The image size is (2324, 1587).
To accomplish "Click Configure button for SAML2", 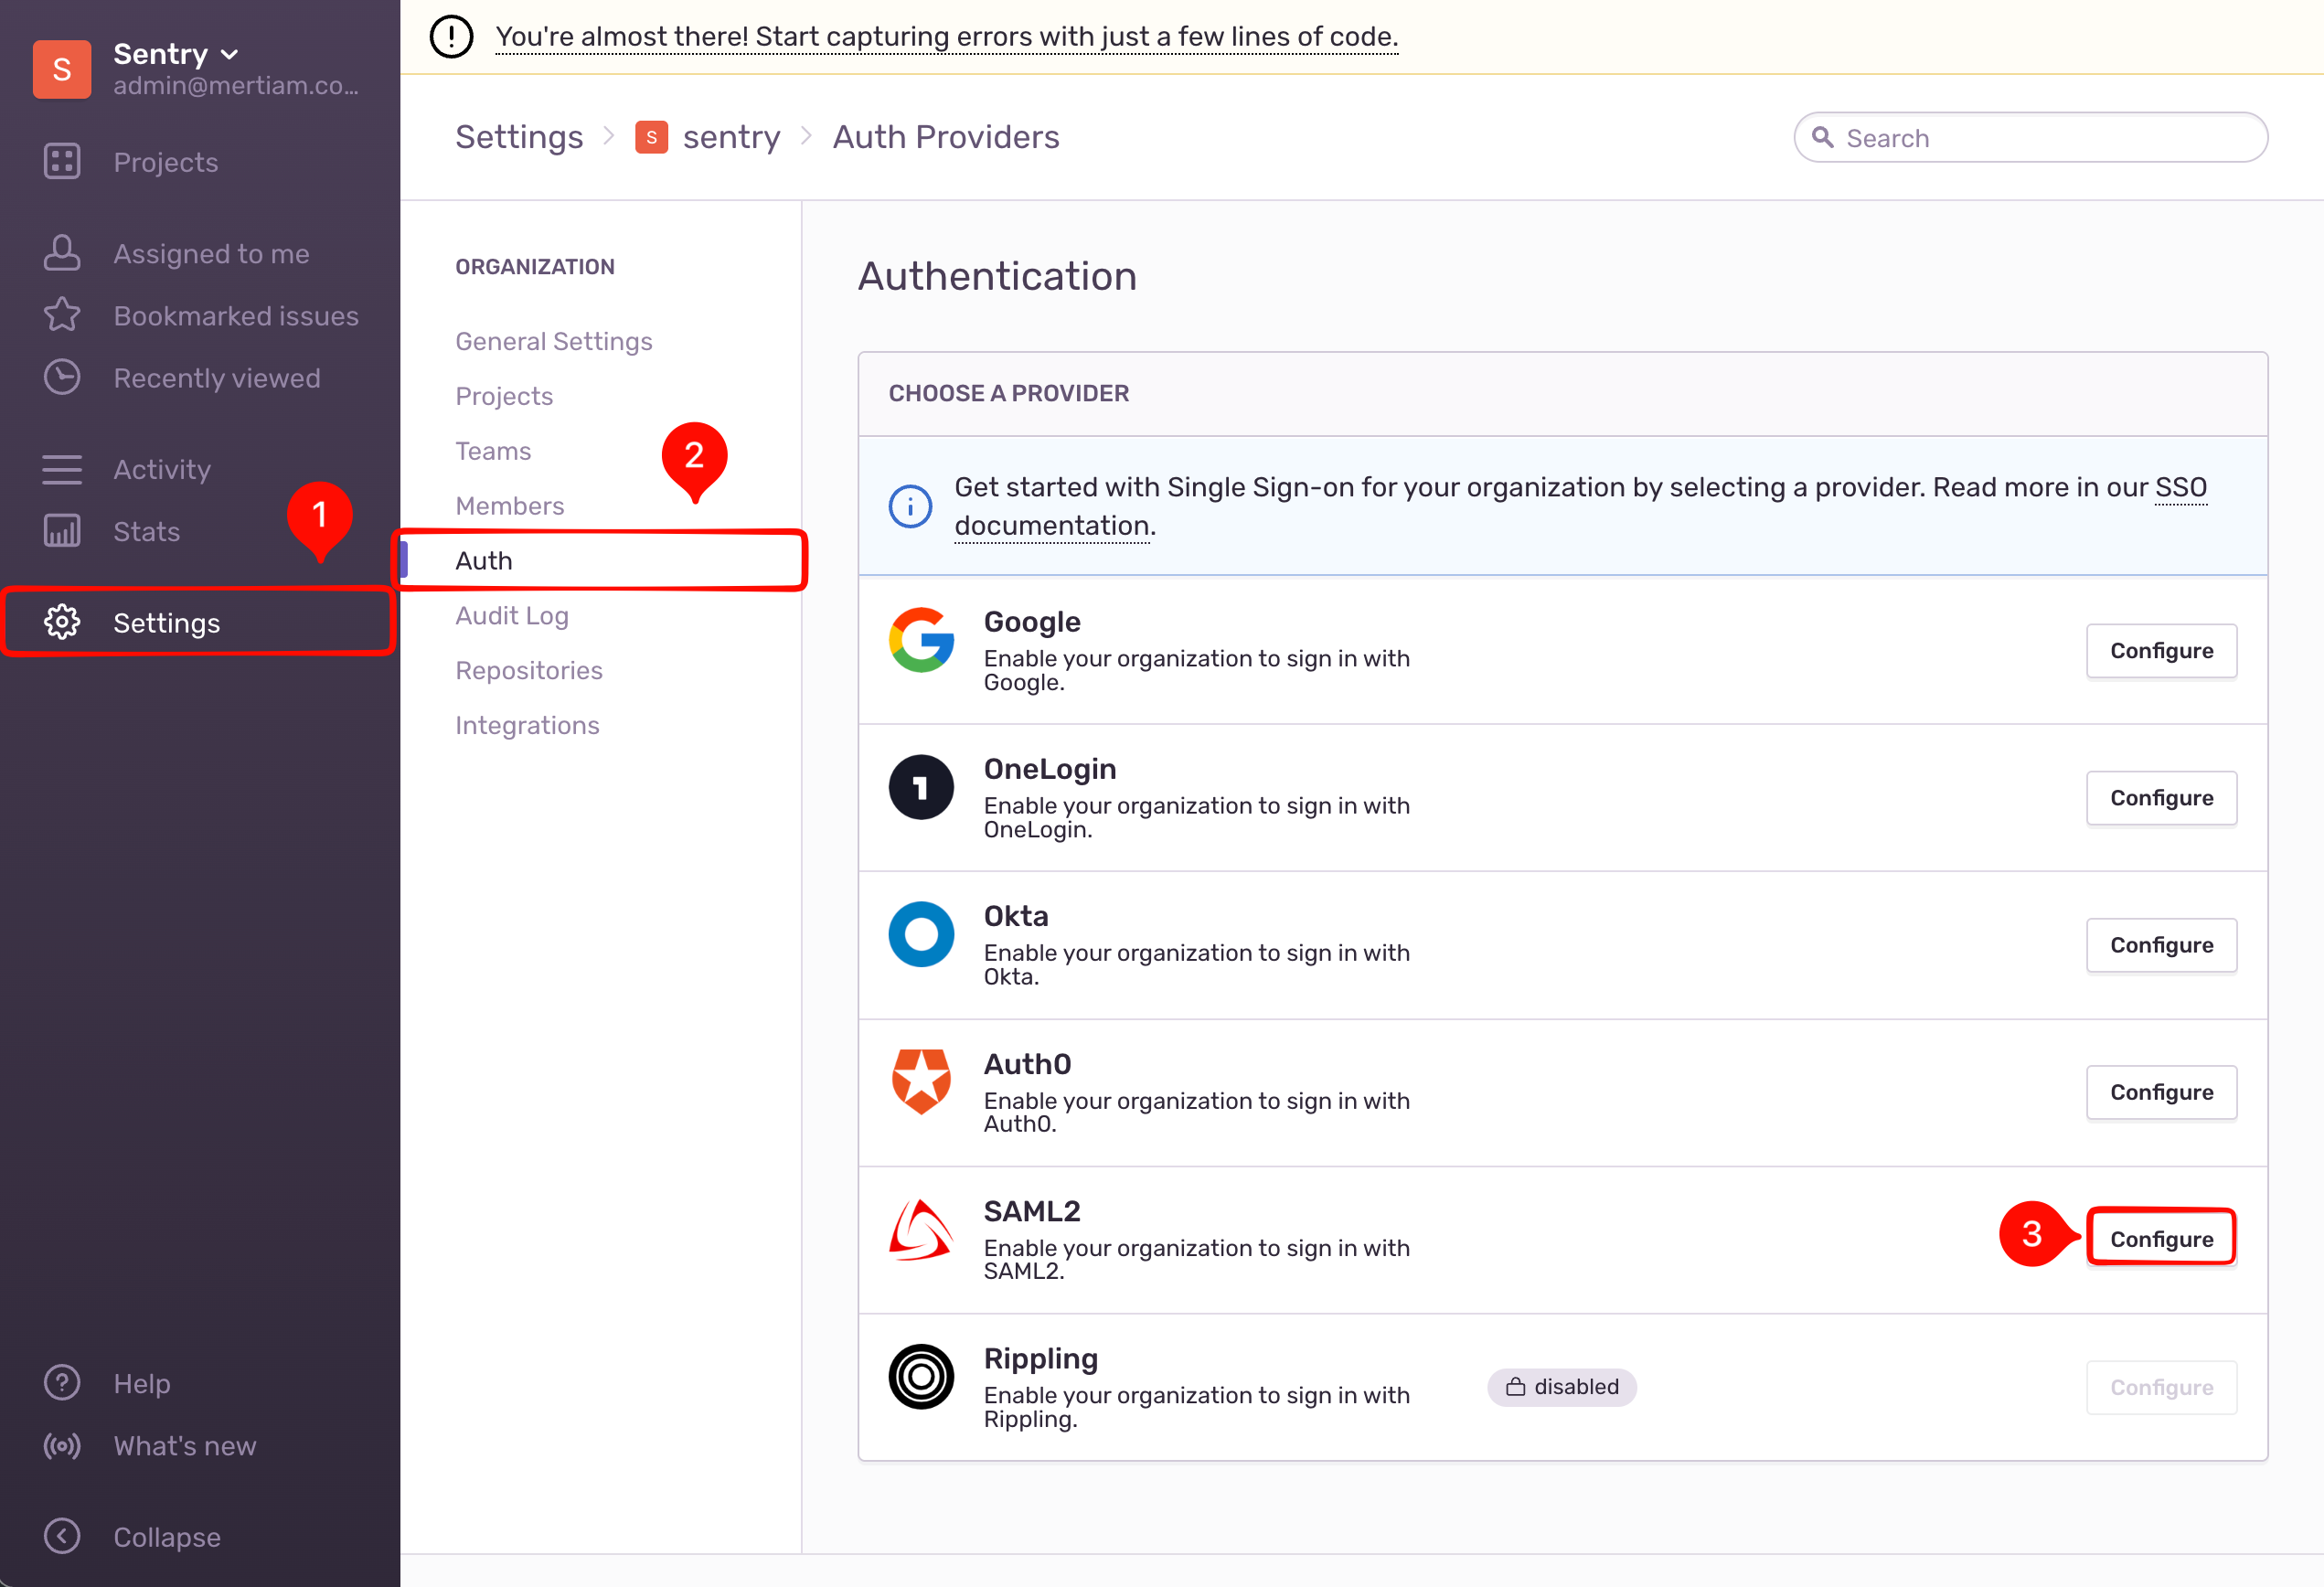I will pyautogui.click(x=2161, y=1239).
